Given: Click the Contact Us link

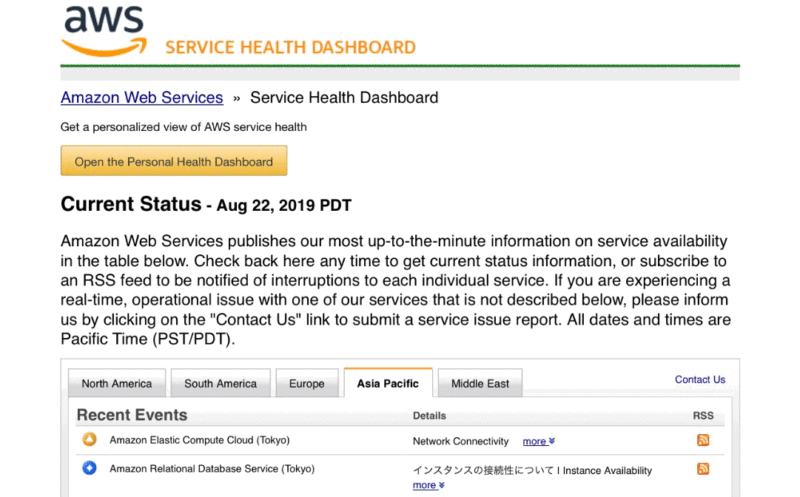Looking at the screenshot, I should point(700,380).
